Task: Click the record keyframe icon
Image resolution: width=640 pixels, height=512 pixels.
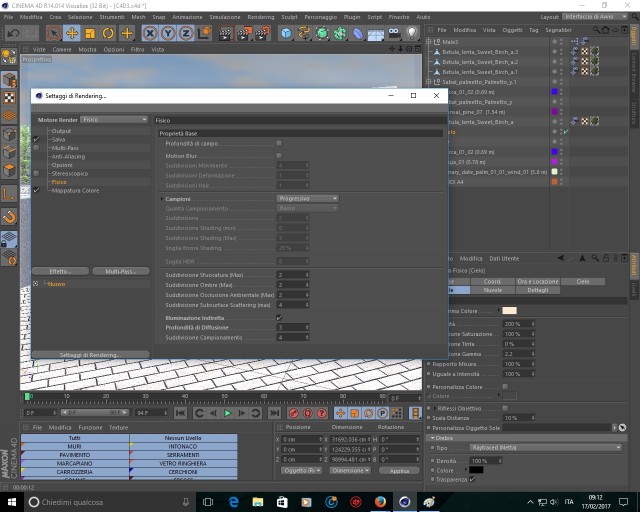Action: coord(293,413)
